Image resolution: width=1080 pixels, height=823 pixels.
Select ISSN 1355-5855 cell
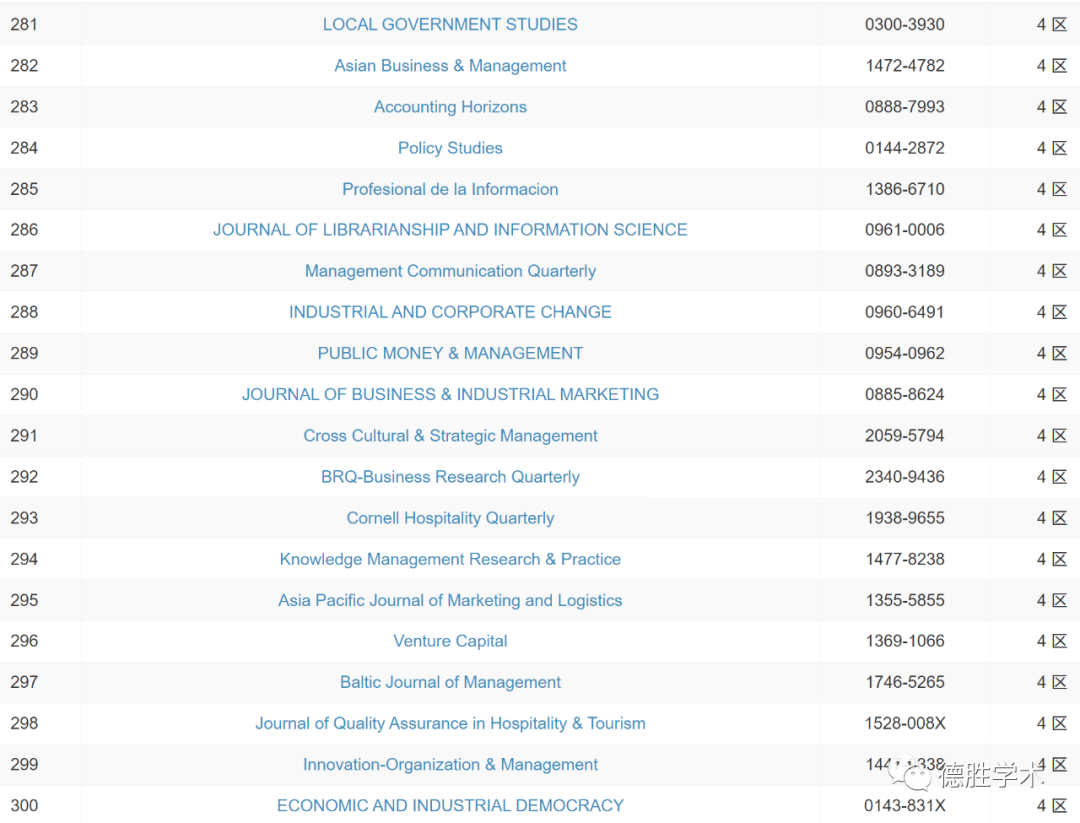904,601
